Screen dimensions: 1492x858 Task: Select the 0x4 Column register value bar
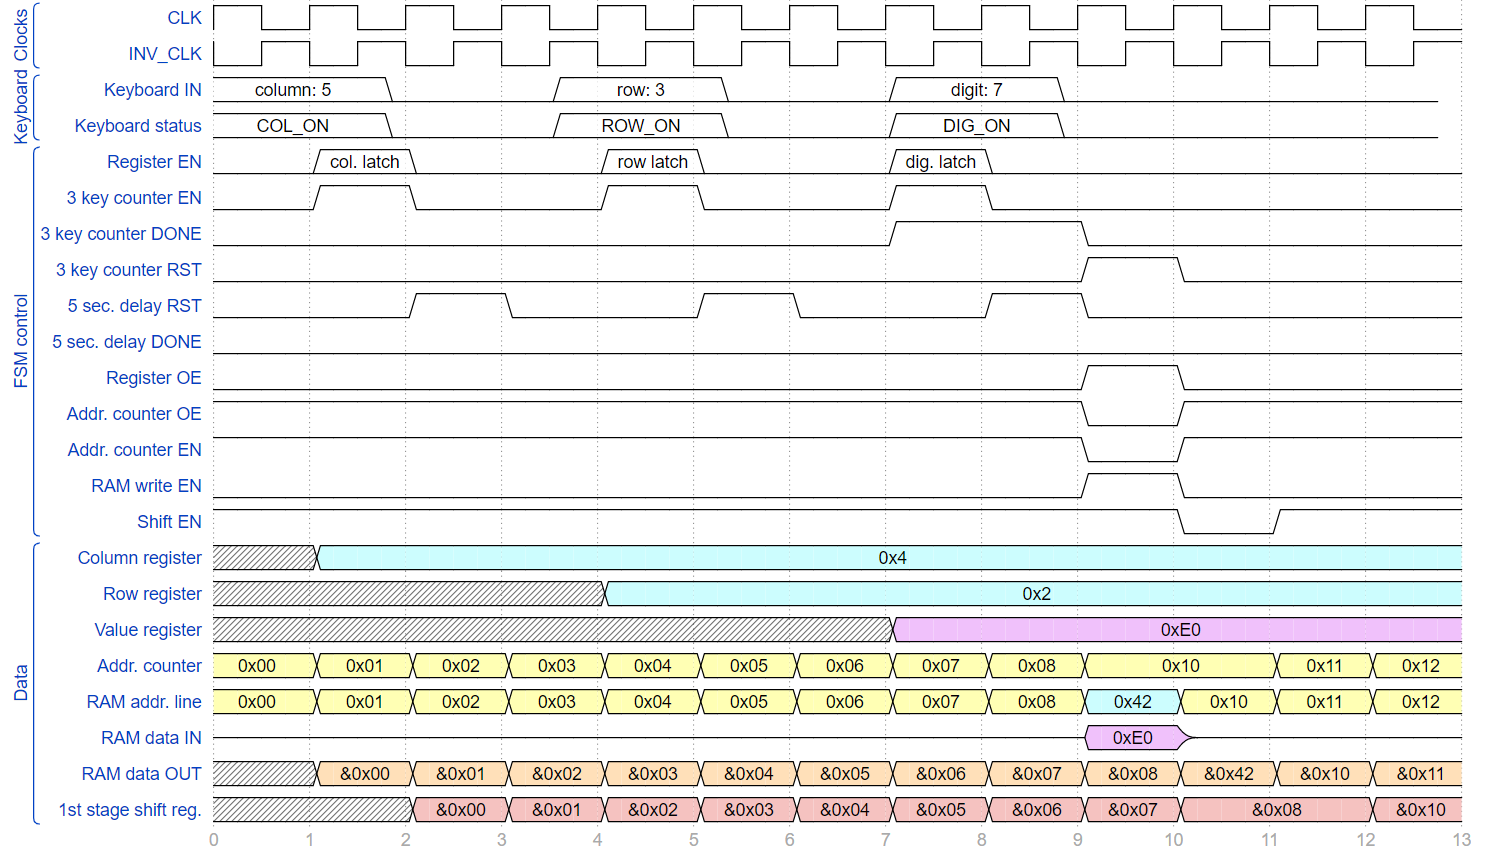[x=889, y=558]
